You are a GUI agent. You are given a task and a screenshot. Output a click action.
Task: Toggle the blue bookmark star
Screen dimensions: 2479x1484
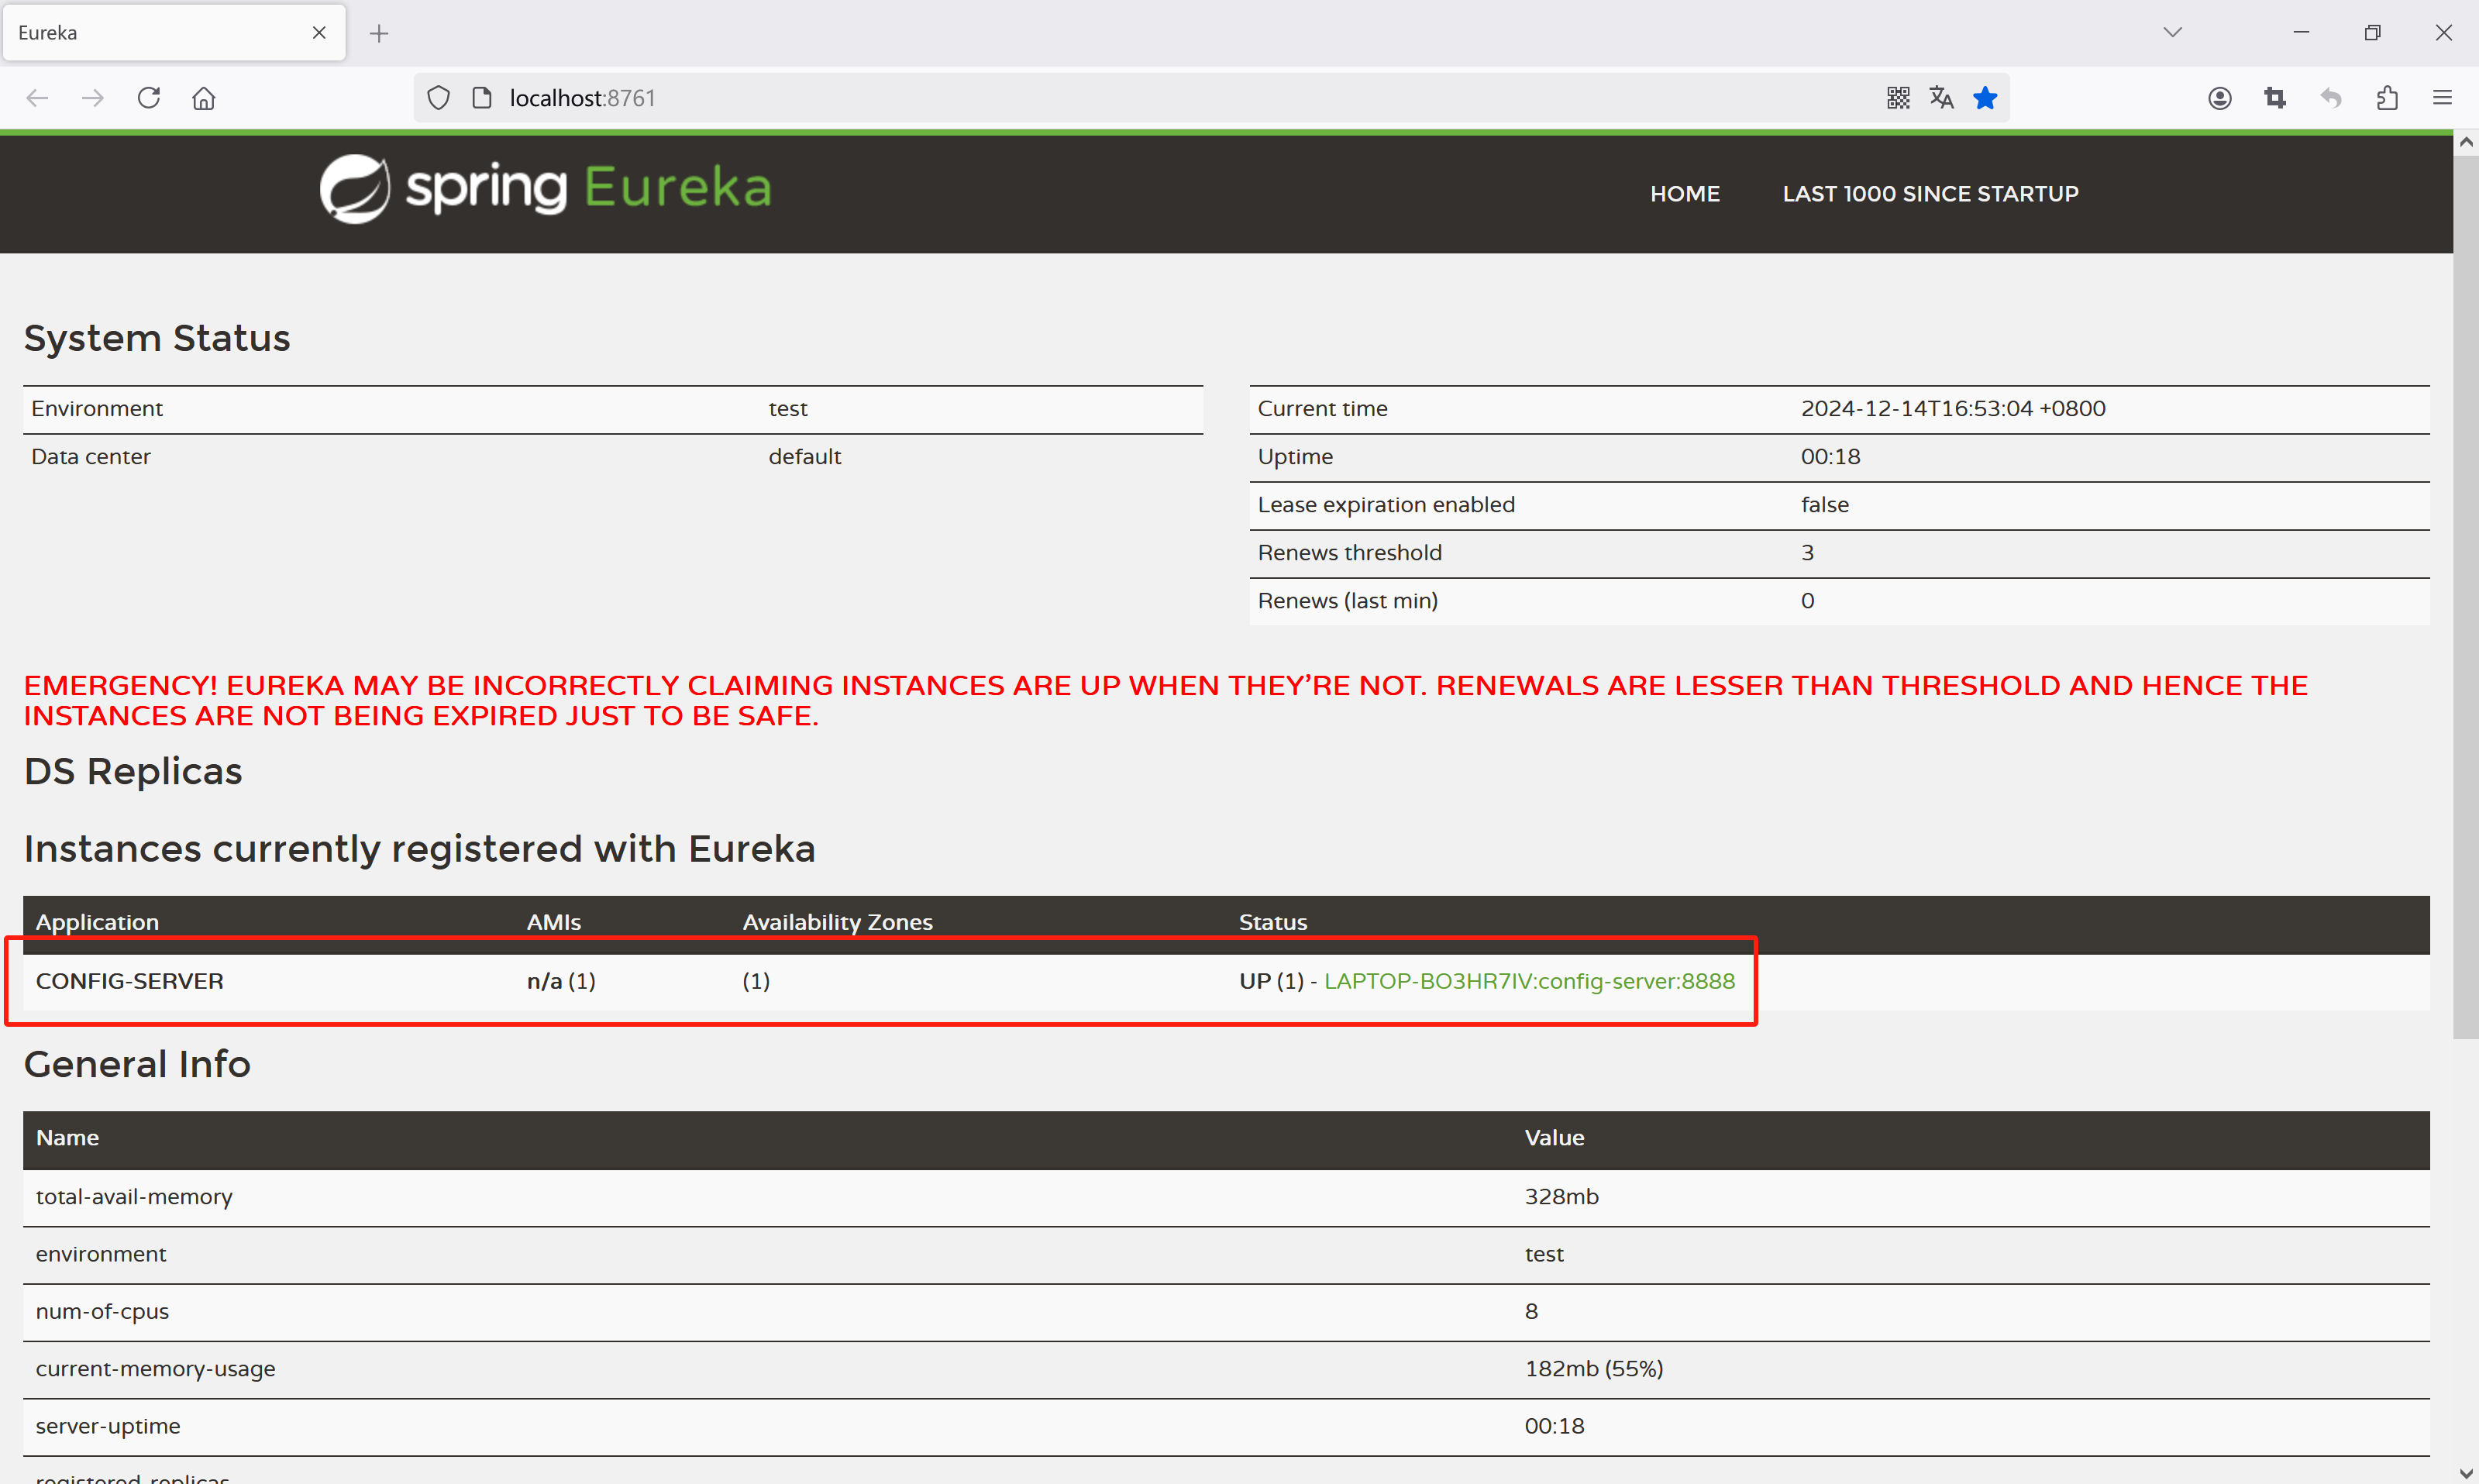pos(1985,98)
